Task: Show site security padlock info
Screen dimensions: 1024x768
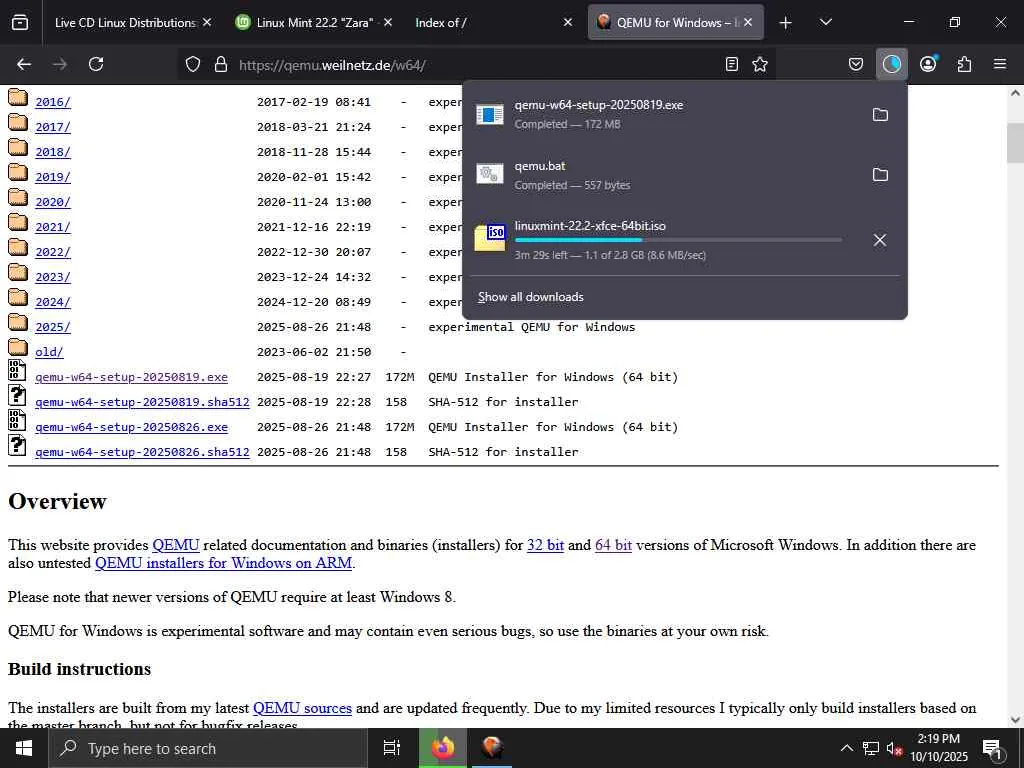Action: click(x=221, y=64)
